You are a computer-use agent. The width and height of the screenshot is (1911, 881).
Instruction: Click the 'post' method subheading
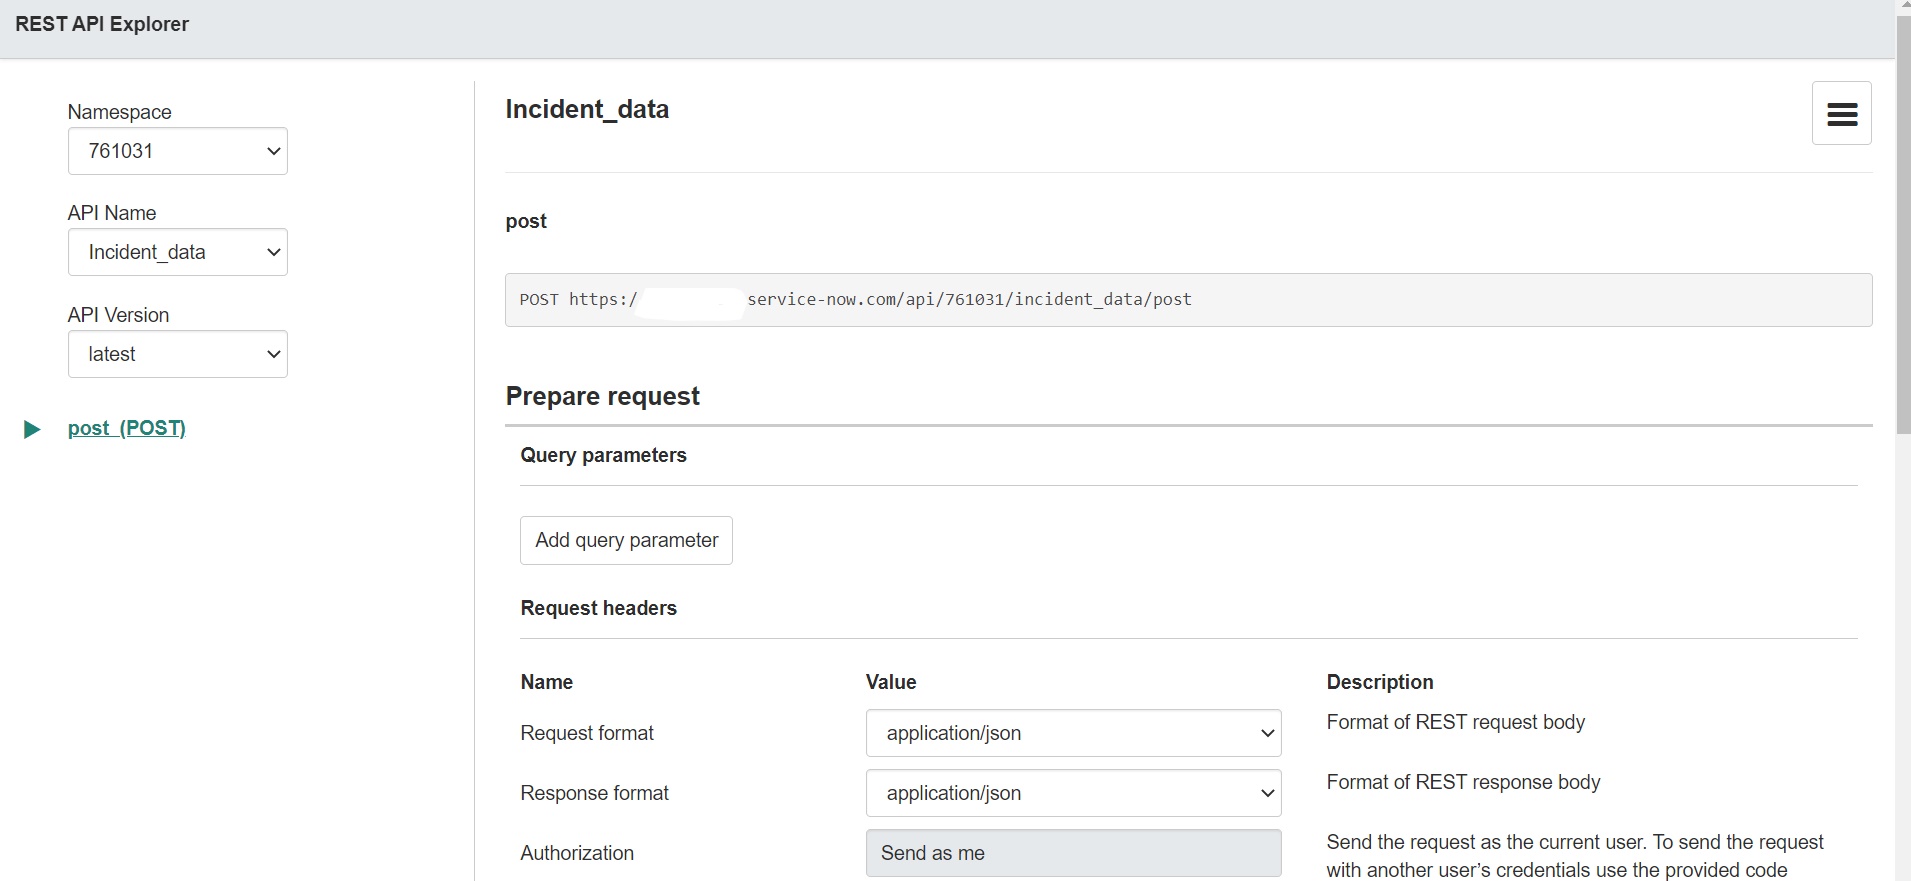click(x=526, y=221)
